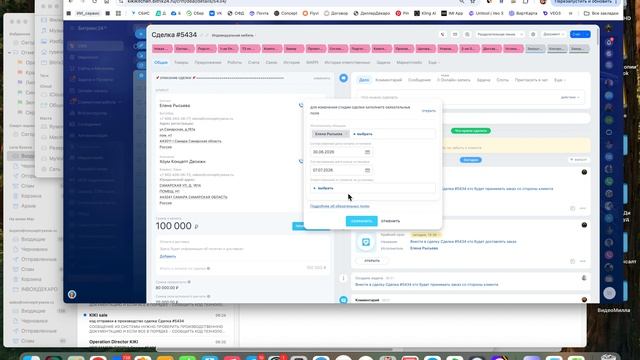Expand the Ещё menu in the activity tabs
The height and width of the screenshot is (360, 640).
point(559,80)
